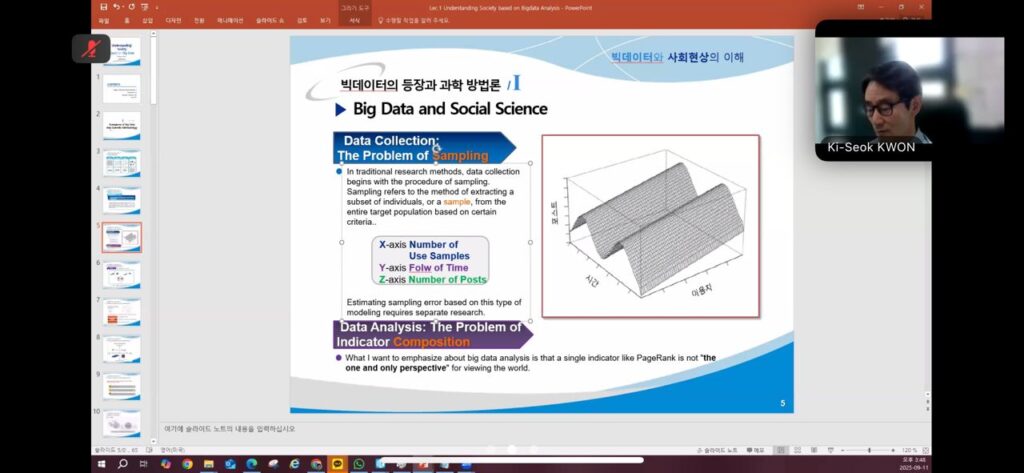Open the 파일 (File) tab
The width and height of the screenshot is (1024, 473).
[x=104, y=20]
